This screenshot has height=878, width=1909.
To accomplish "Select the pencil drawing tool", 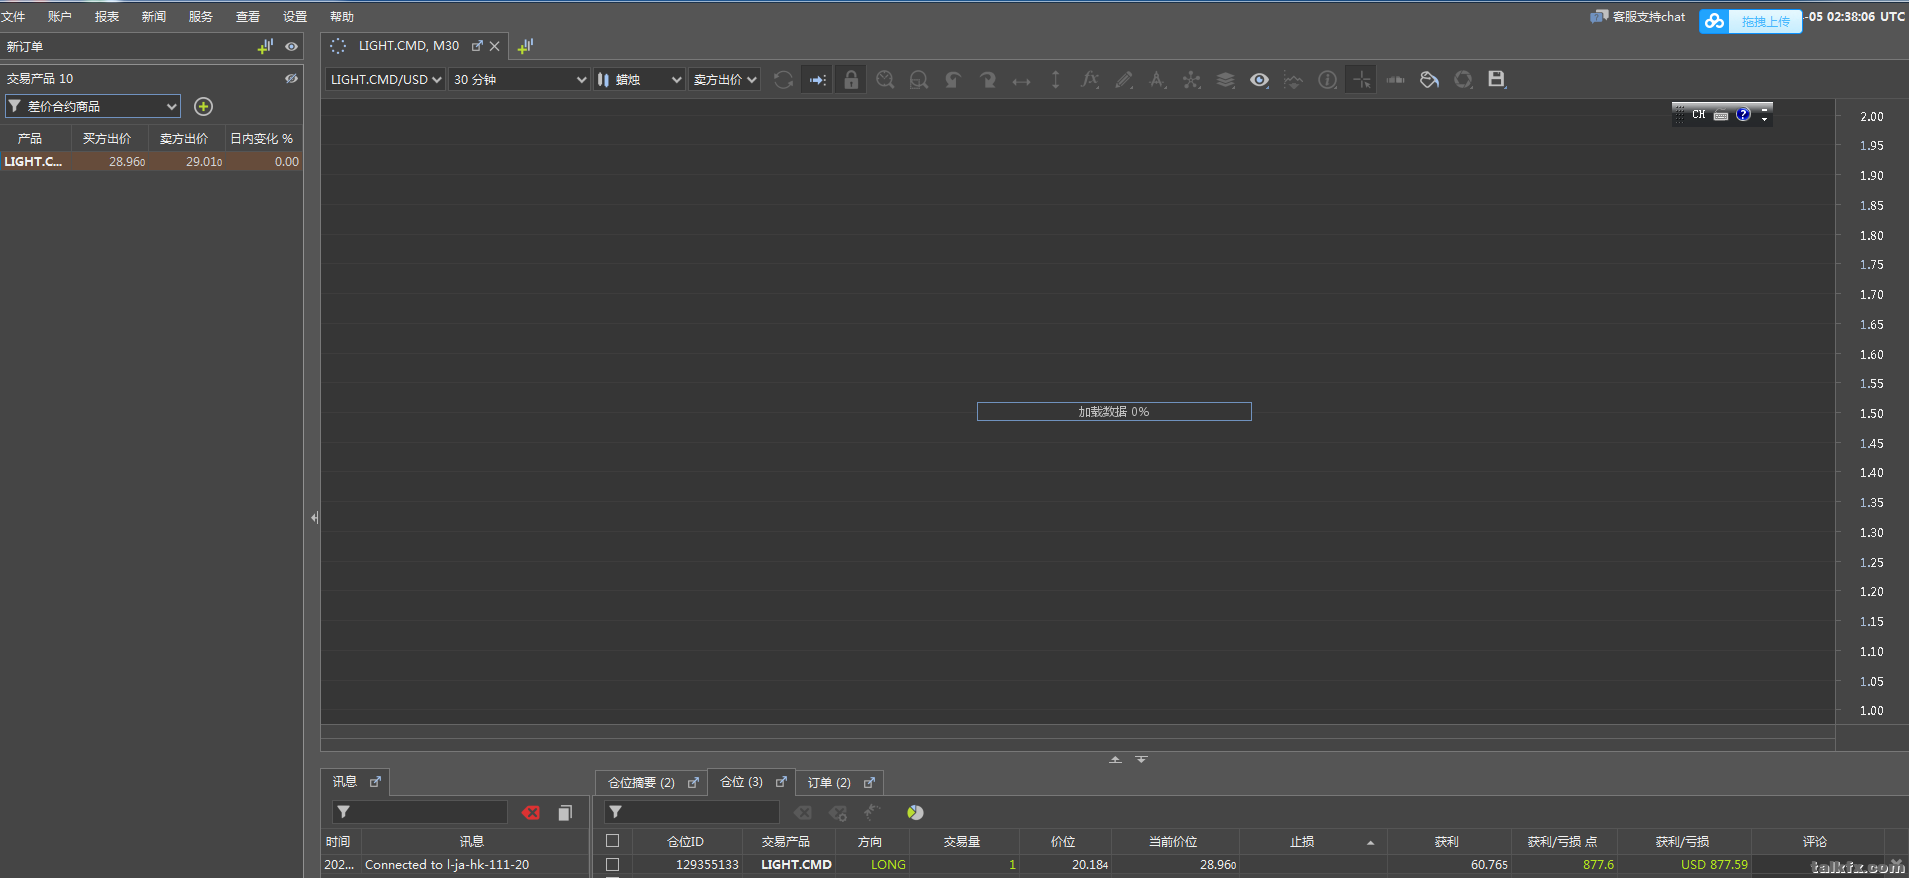I will (1124, 80).
